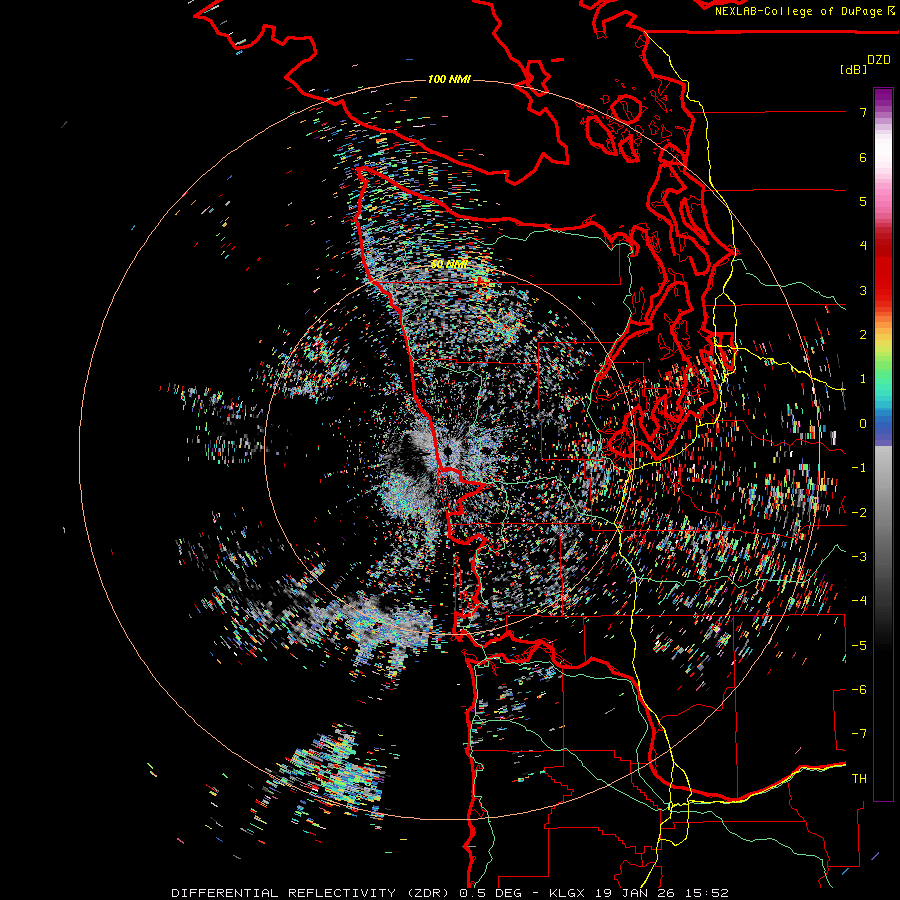Click the 0.5 DEG elevation text
900x900 pixels.
point(490,893)
